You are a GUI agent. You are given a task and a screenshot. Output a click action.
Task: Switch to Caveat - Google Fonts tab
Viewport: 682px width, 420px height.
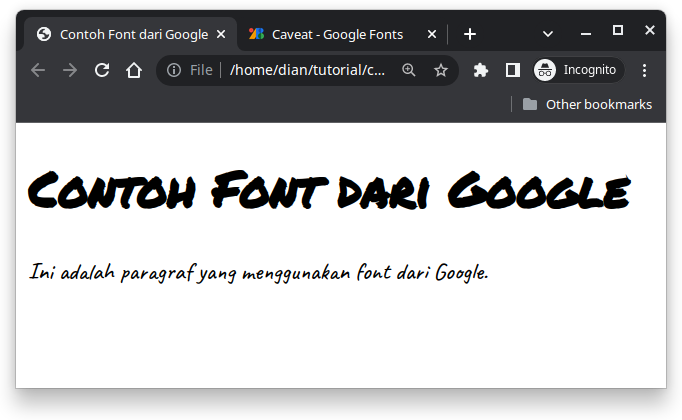(x=342, y=34)
